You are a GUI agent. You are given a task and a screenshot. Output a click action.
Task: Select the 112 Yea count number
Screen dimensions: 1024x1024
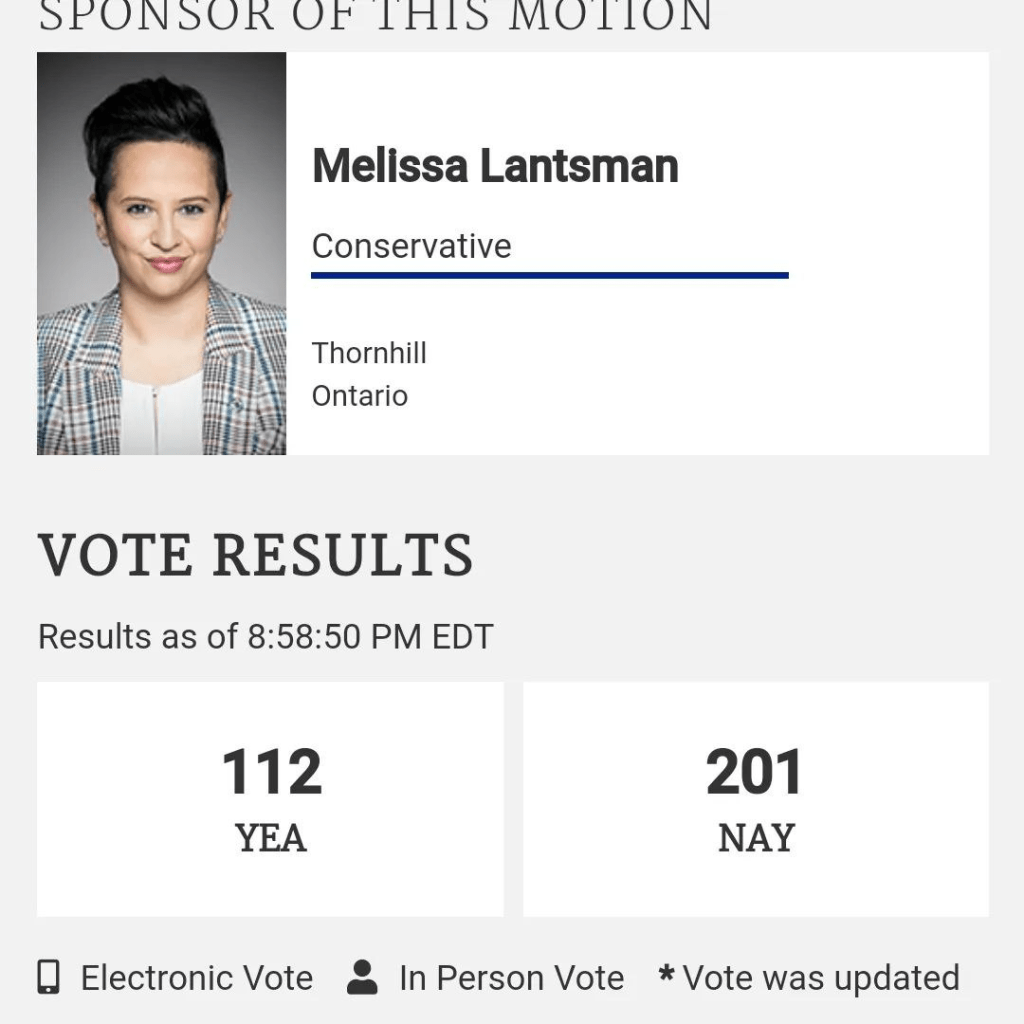coord(272,773)
